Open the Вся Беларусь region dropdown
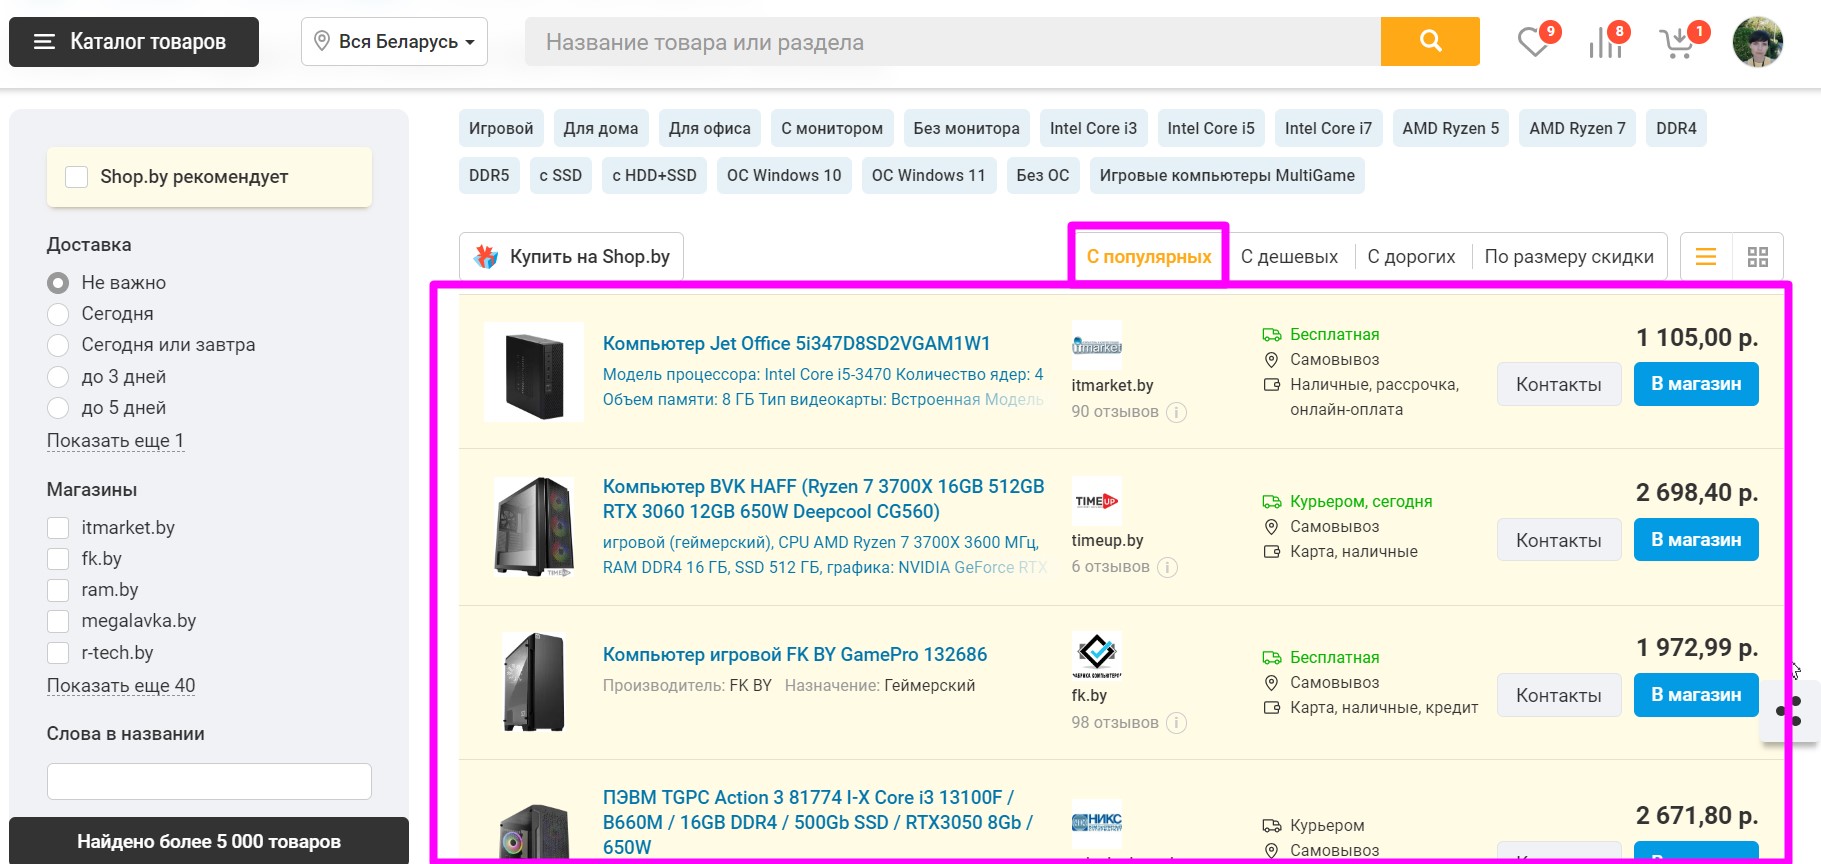 394,42
